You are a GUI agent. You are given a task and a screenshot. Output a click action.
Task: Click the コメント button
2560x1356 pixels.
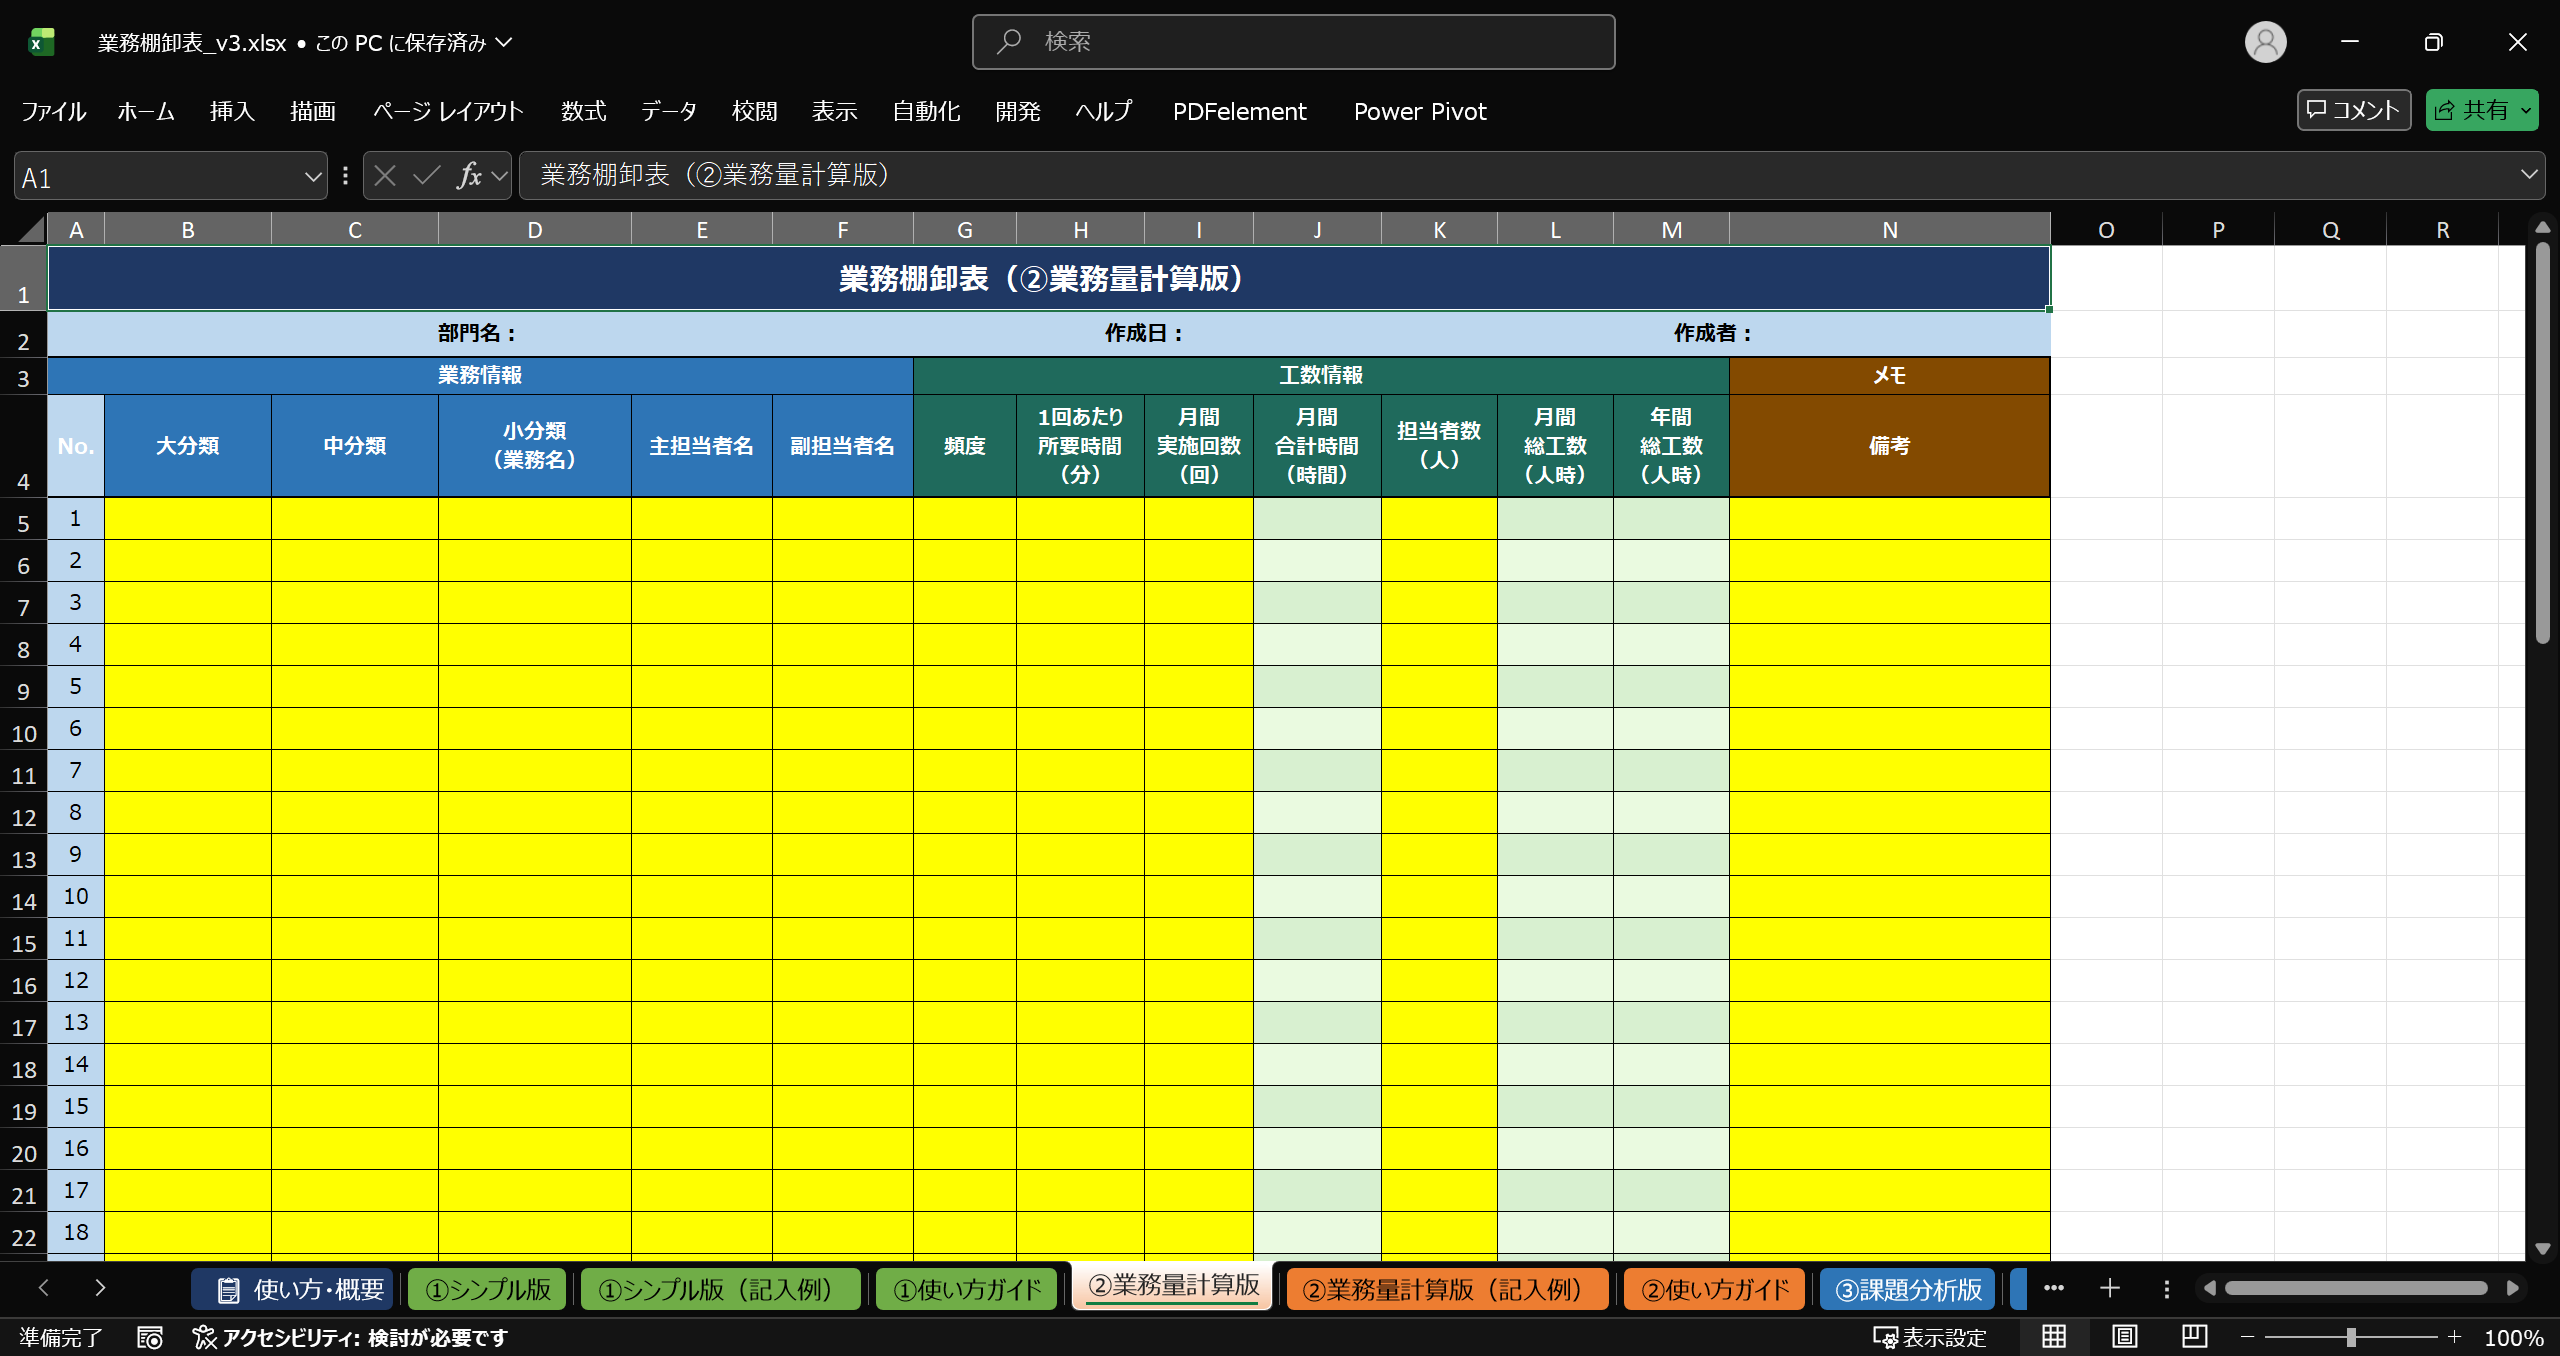[x=2353, y=110]
